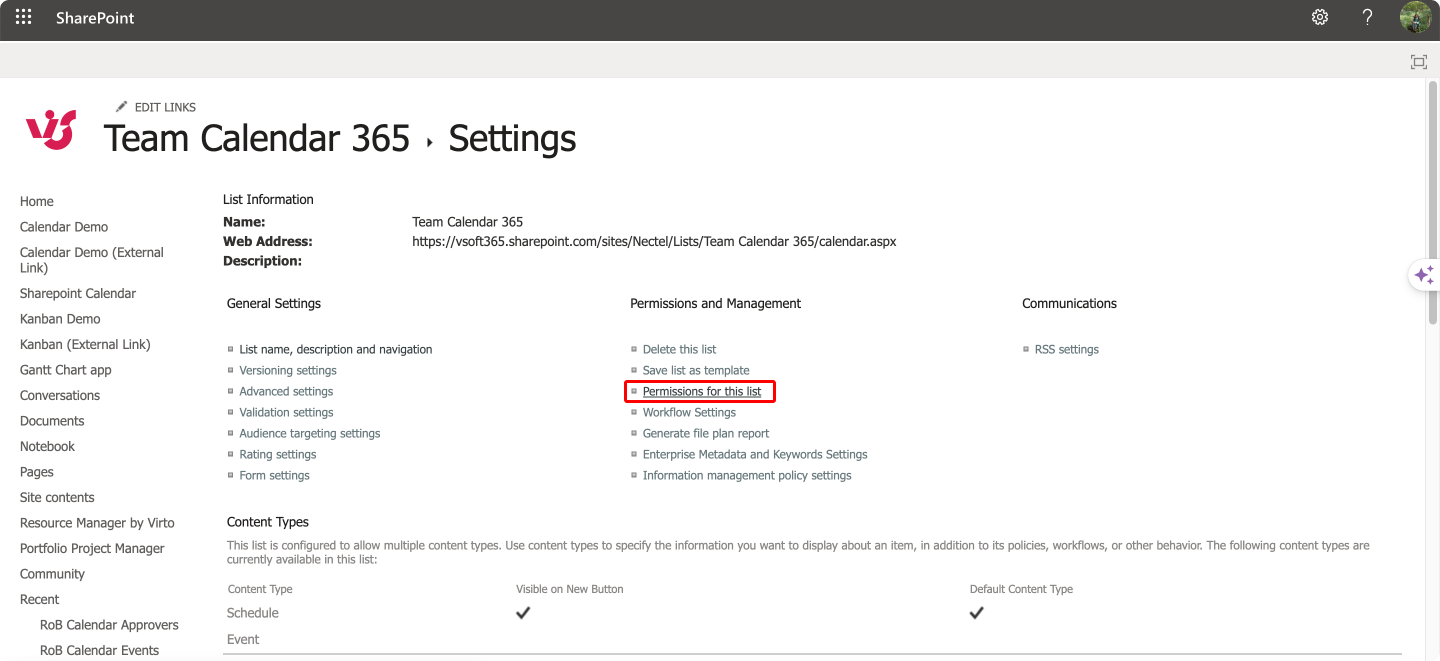Click the Web Address URL text
Viewport: 1440px width, 661px height.
pyautogui.click(x=654, y=241)
